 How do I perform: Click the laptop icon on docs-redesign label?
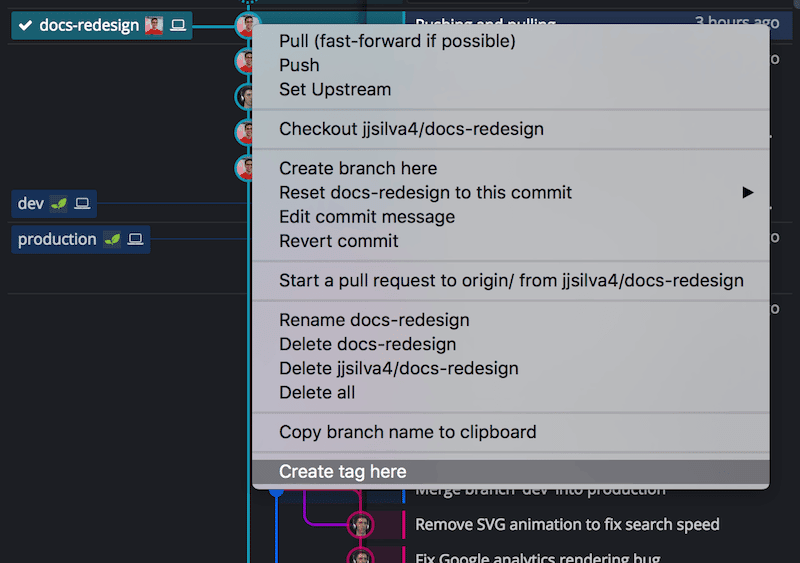(x=177, y=25)
